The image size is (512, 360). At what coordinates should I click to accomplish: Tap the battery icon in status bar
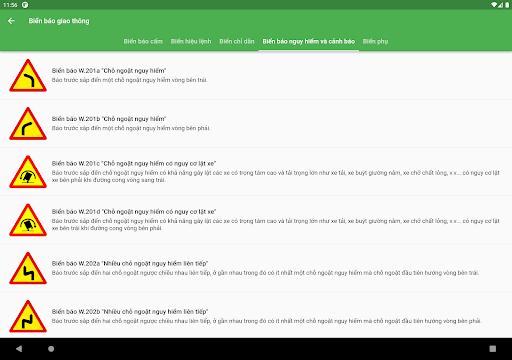coord(507,5)
